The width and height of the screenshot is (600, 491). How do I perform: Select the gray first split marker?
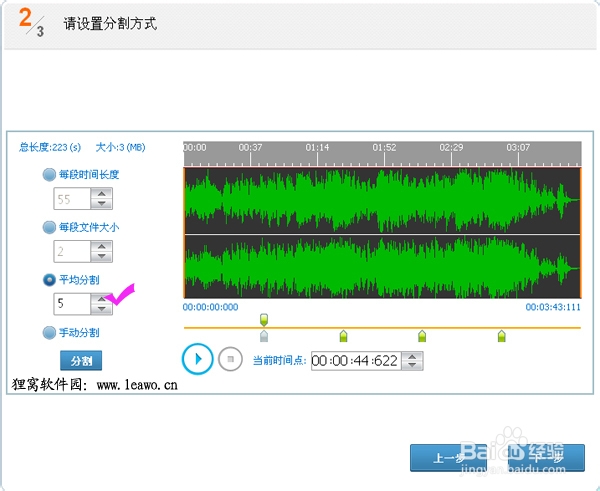coord(264,336)
